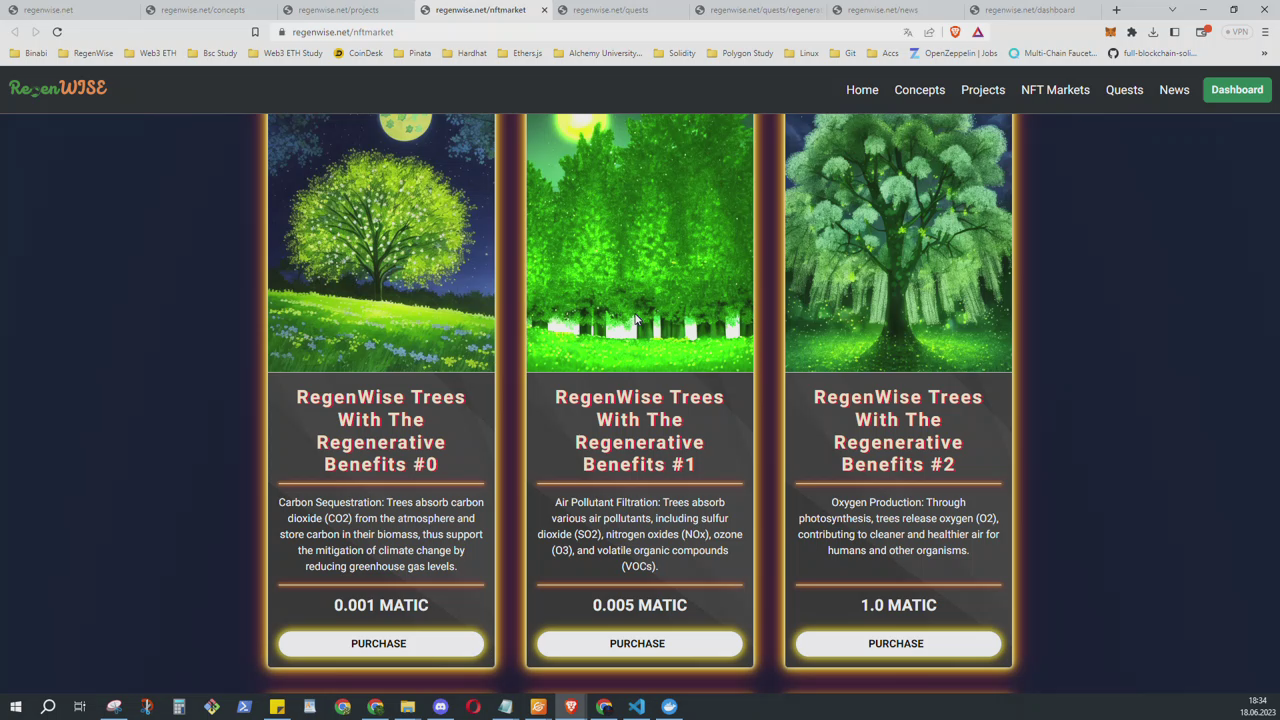1280x720 pixels.
Task: Click the address bar URL field
Action: point(580,32)
